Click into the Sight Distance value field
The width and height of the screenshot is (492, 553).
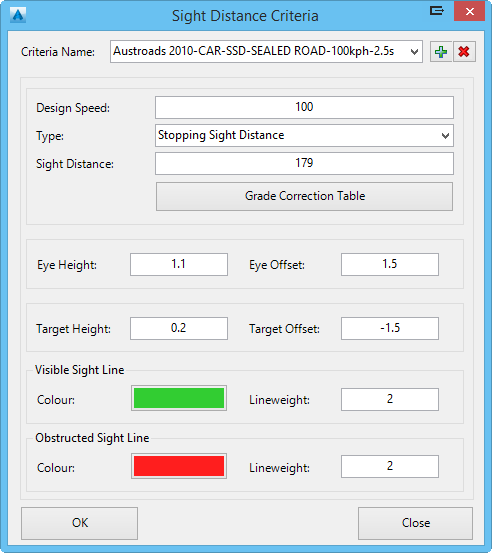click(304, 163)
